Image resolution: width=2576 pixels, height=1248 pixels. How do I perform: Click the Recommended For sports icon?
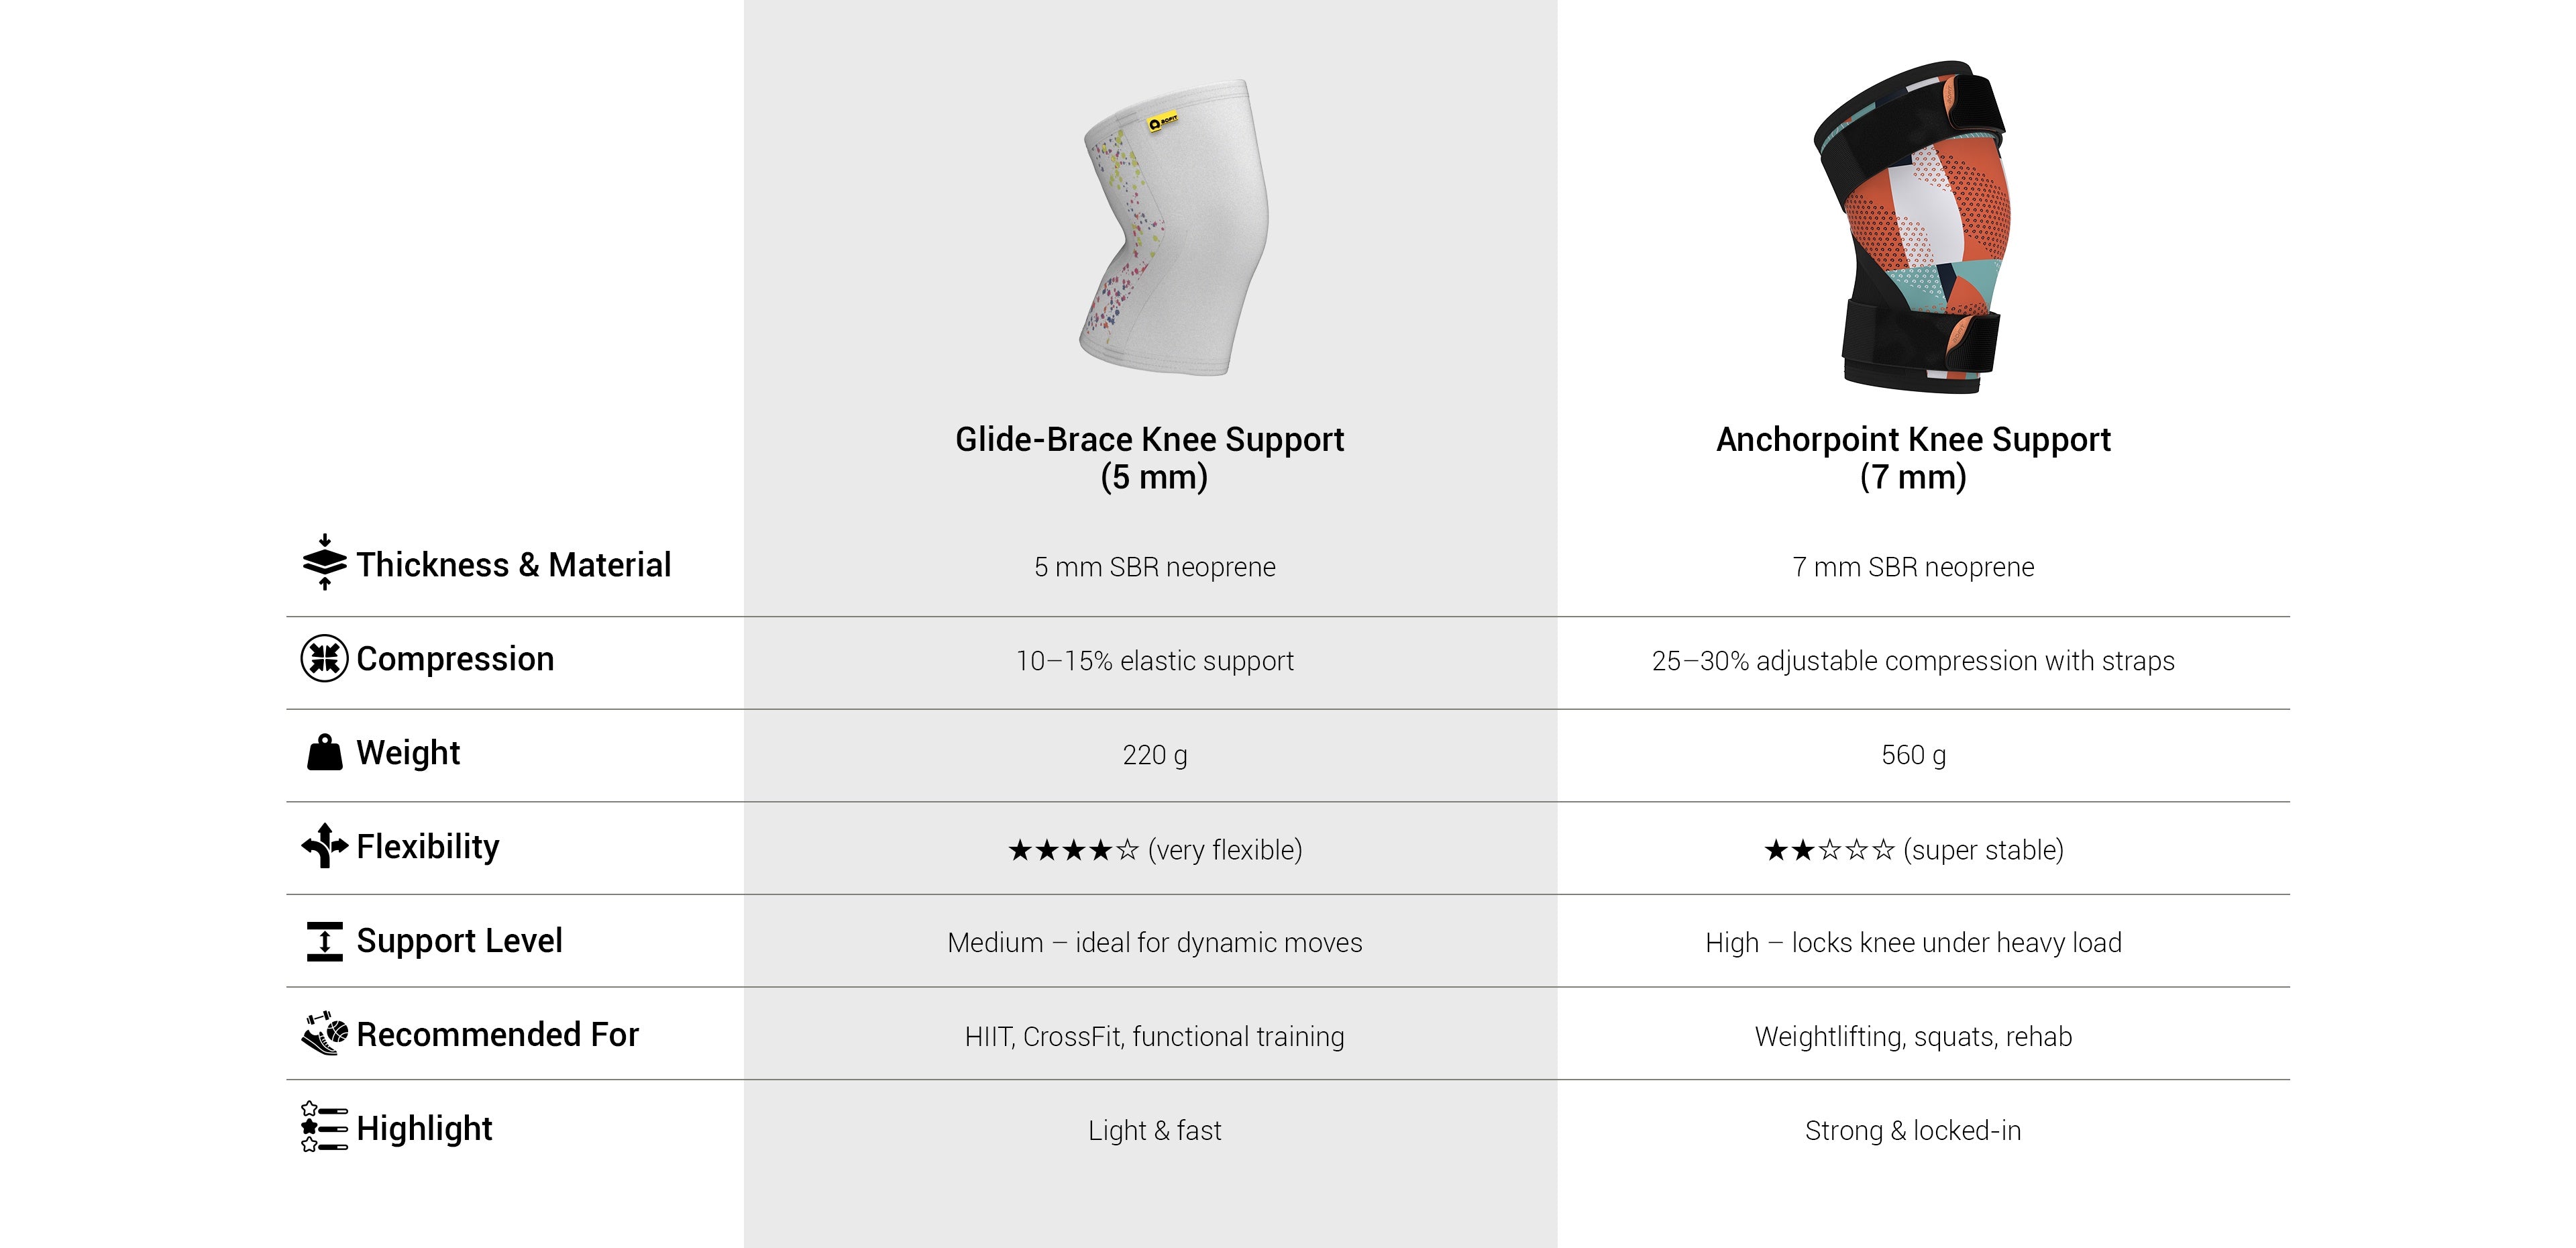(x=324, y=1034)
